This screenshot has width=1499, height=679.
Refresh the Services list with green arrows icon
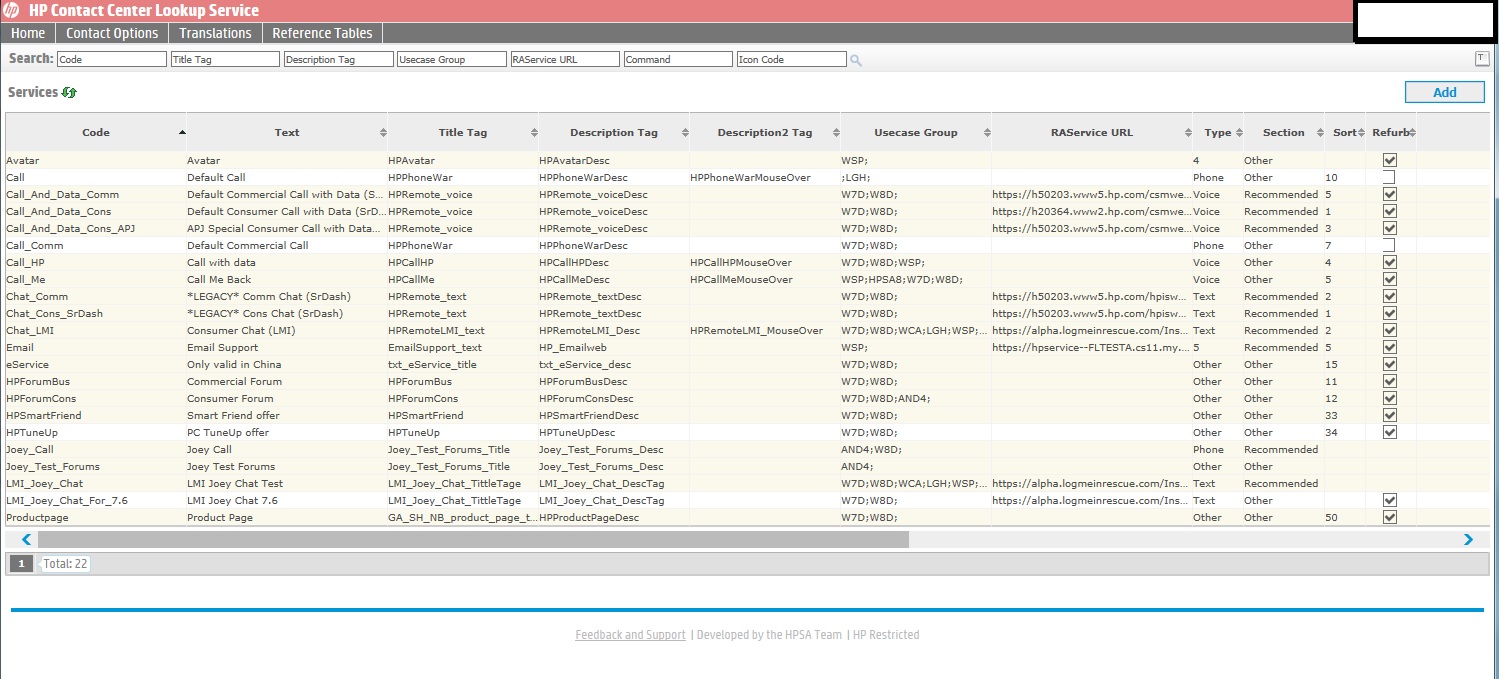tap(69, 92)
